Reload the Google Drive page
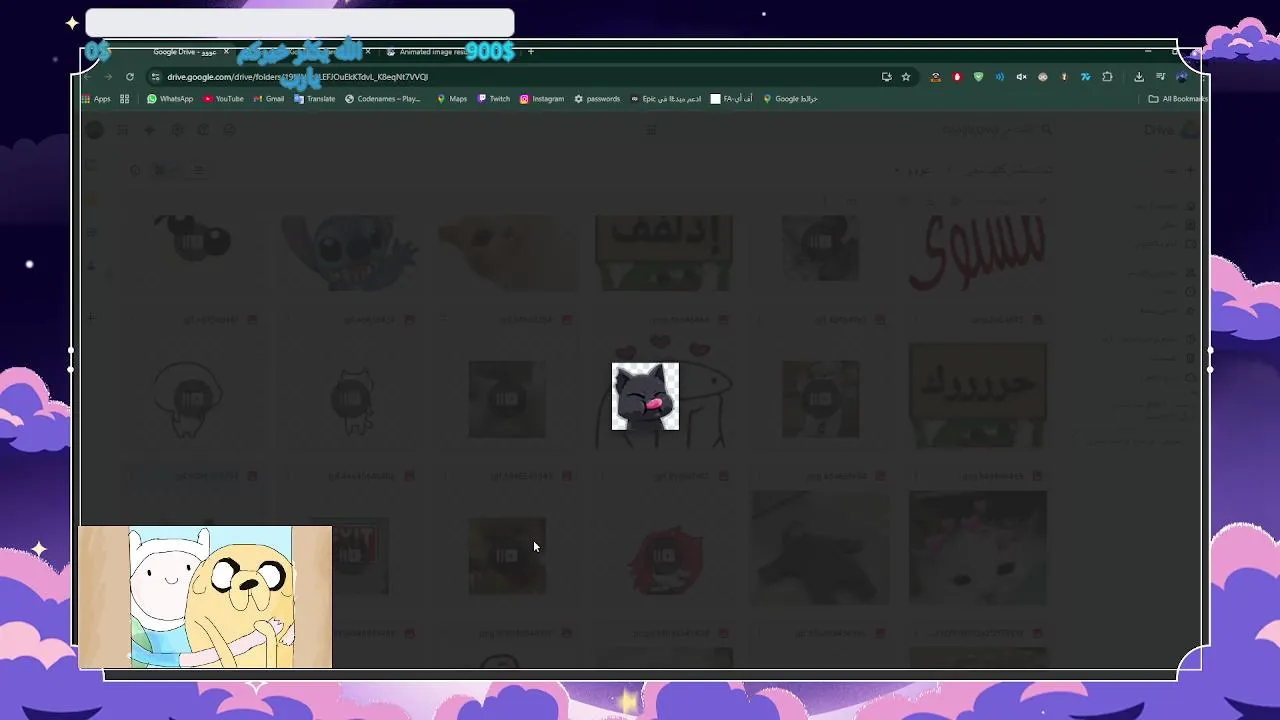This screenshot has width=1280, height=720. coord(130,77)
